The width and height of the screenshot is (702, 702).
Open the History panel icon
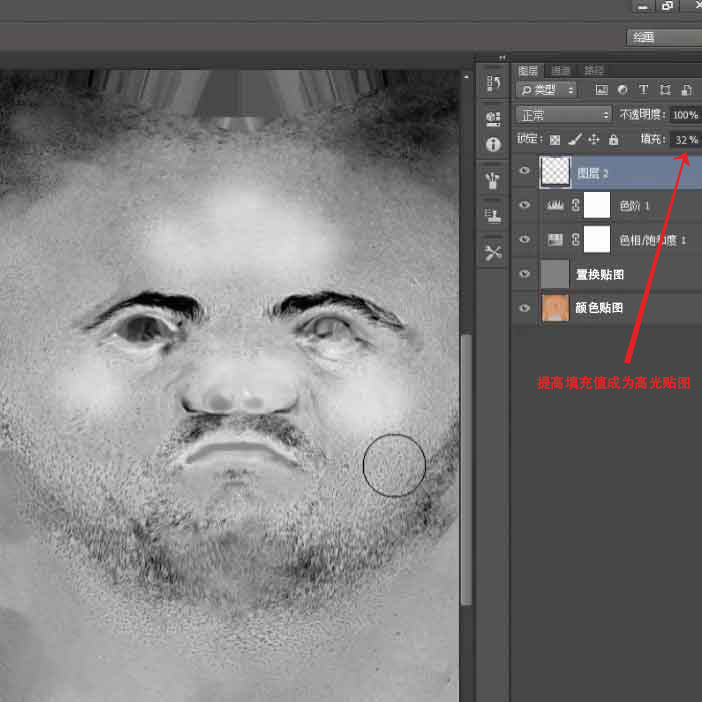[492, 83]
